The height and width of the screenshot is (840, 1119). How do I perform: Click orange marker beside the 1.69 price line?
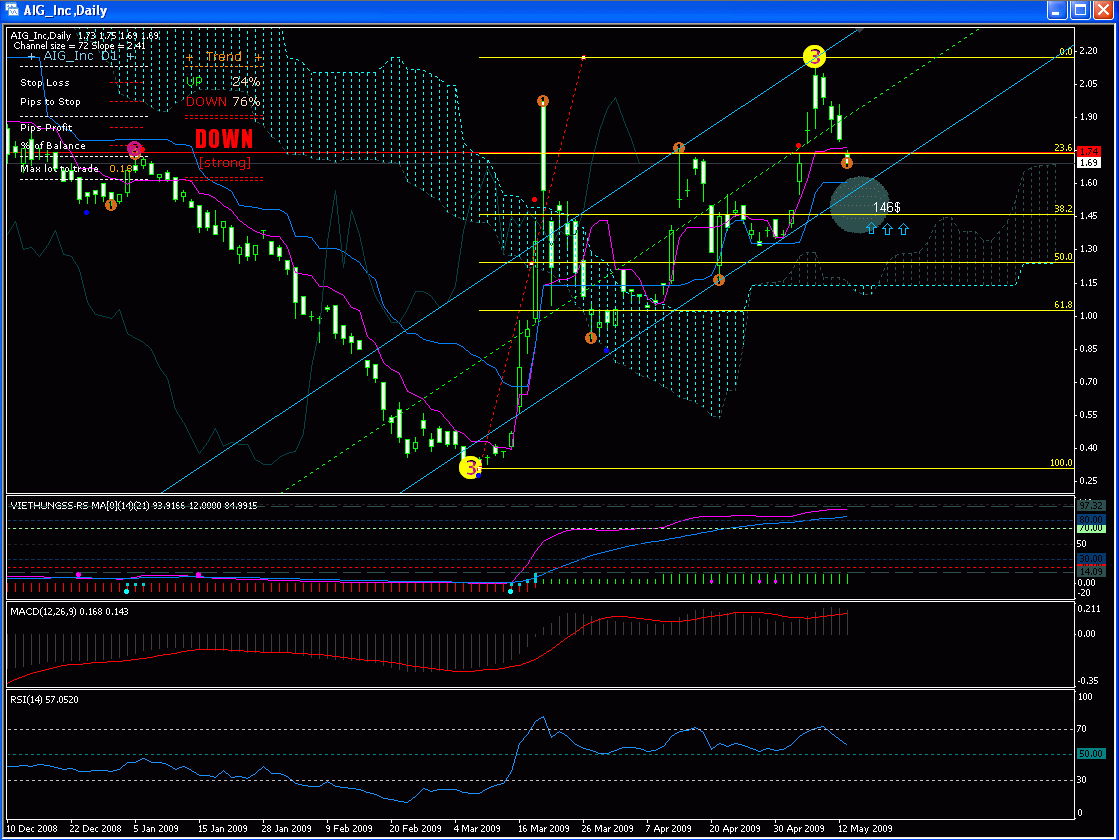click(846, 163)
